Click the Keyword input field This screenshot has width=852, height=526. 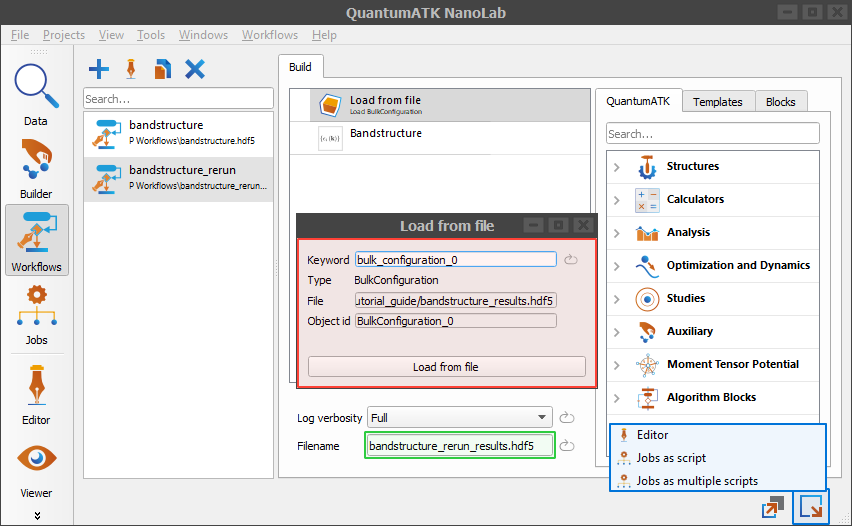[x=455, y=260]
